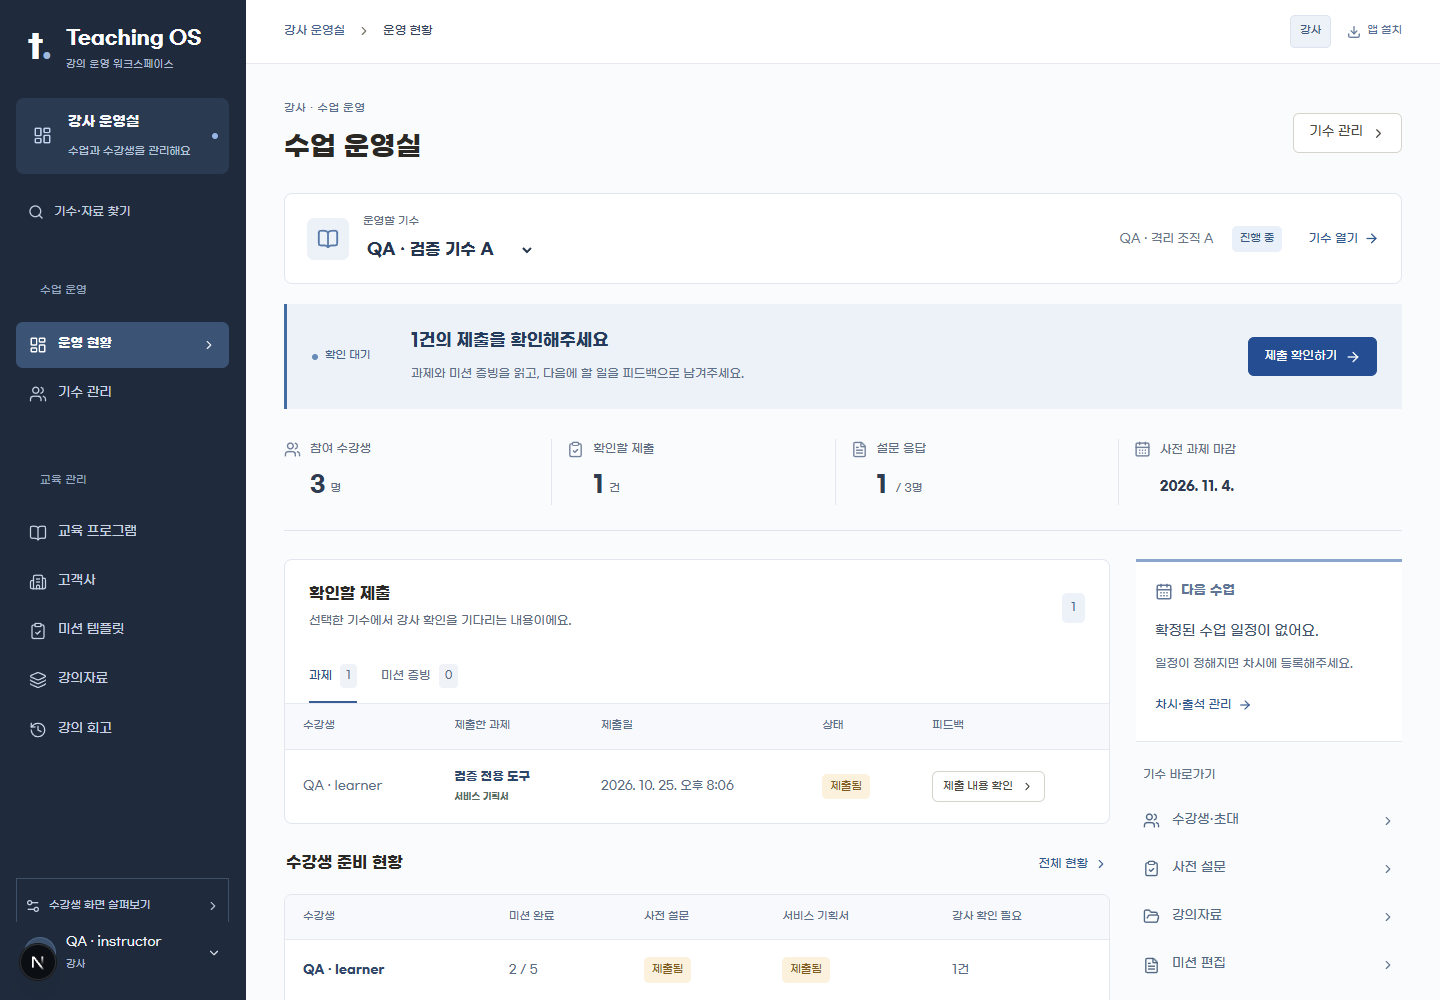Select 기수 관리 in the sidebar menu

tap(122, 393)
